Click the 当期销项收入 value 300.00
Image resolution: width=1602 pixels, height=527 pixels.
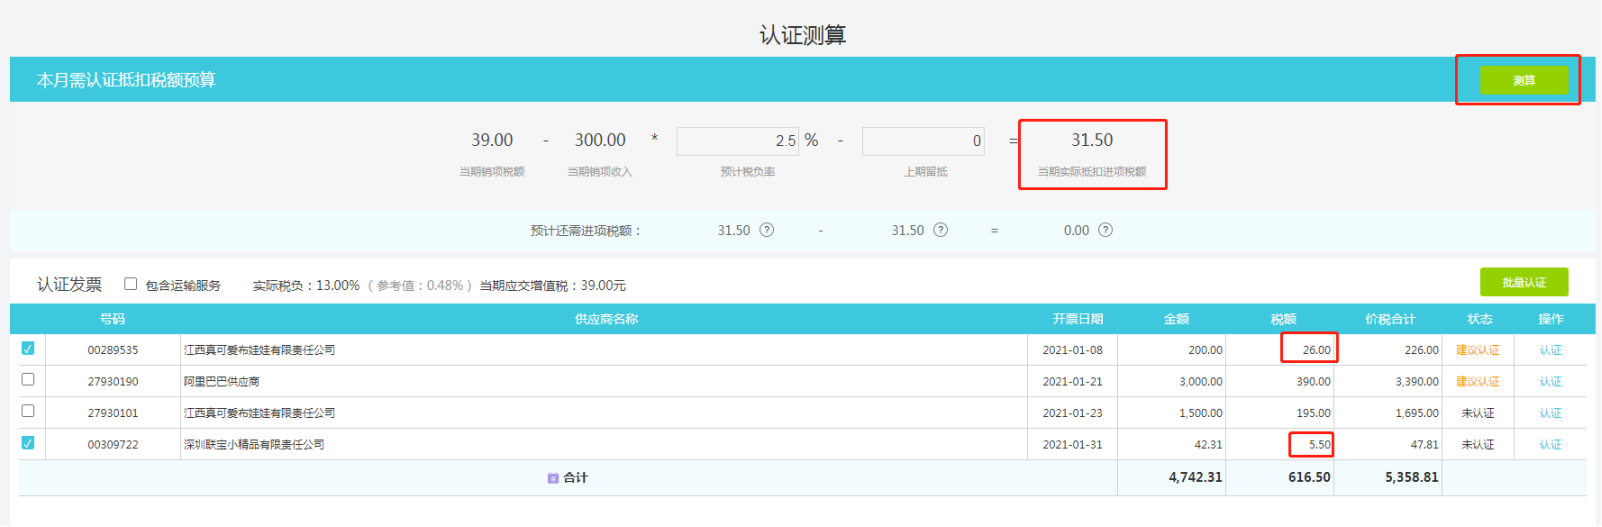click(x=600, y=141)
